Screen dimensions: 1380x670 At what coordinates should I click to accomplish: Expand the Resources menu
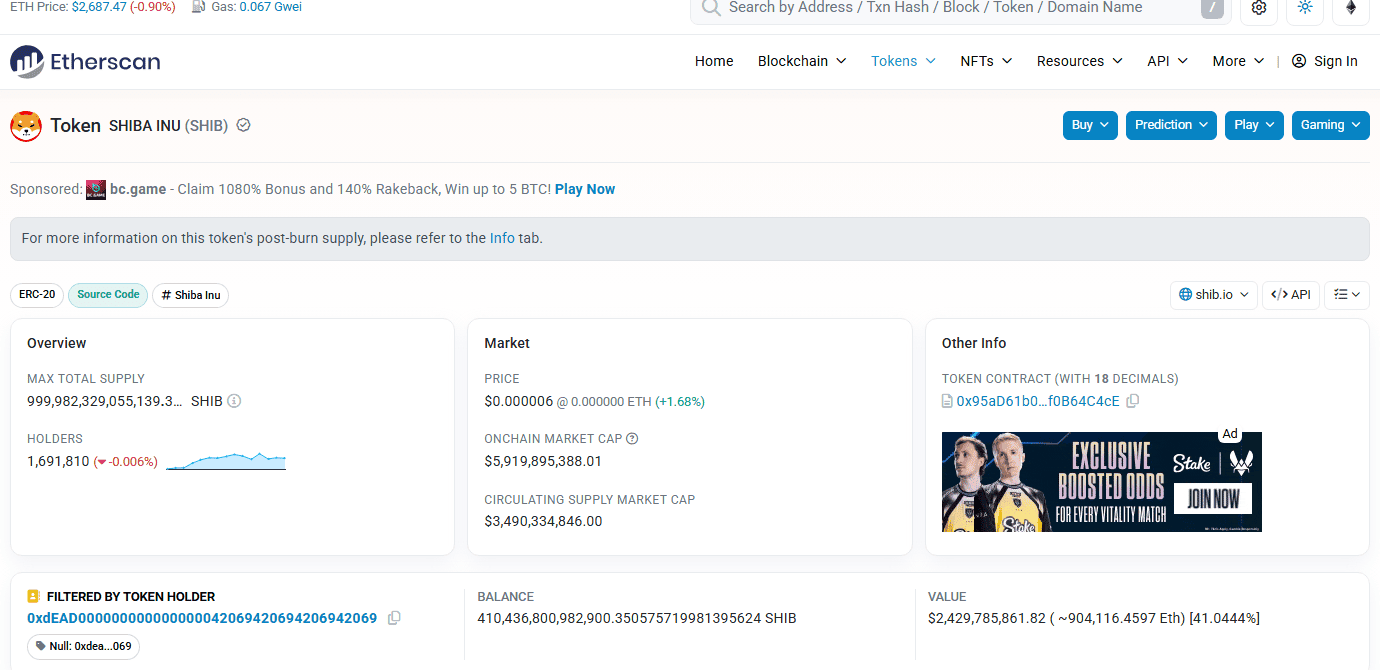[1079, 61]
